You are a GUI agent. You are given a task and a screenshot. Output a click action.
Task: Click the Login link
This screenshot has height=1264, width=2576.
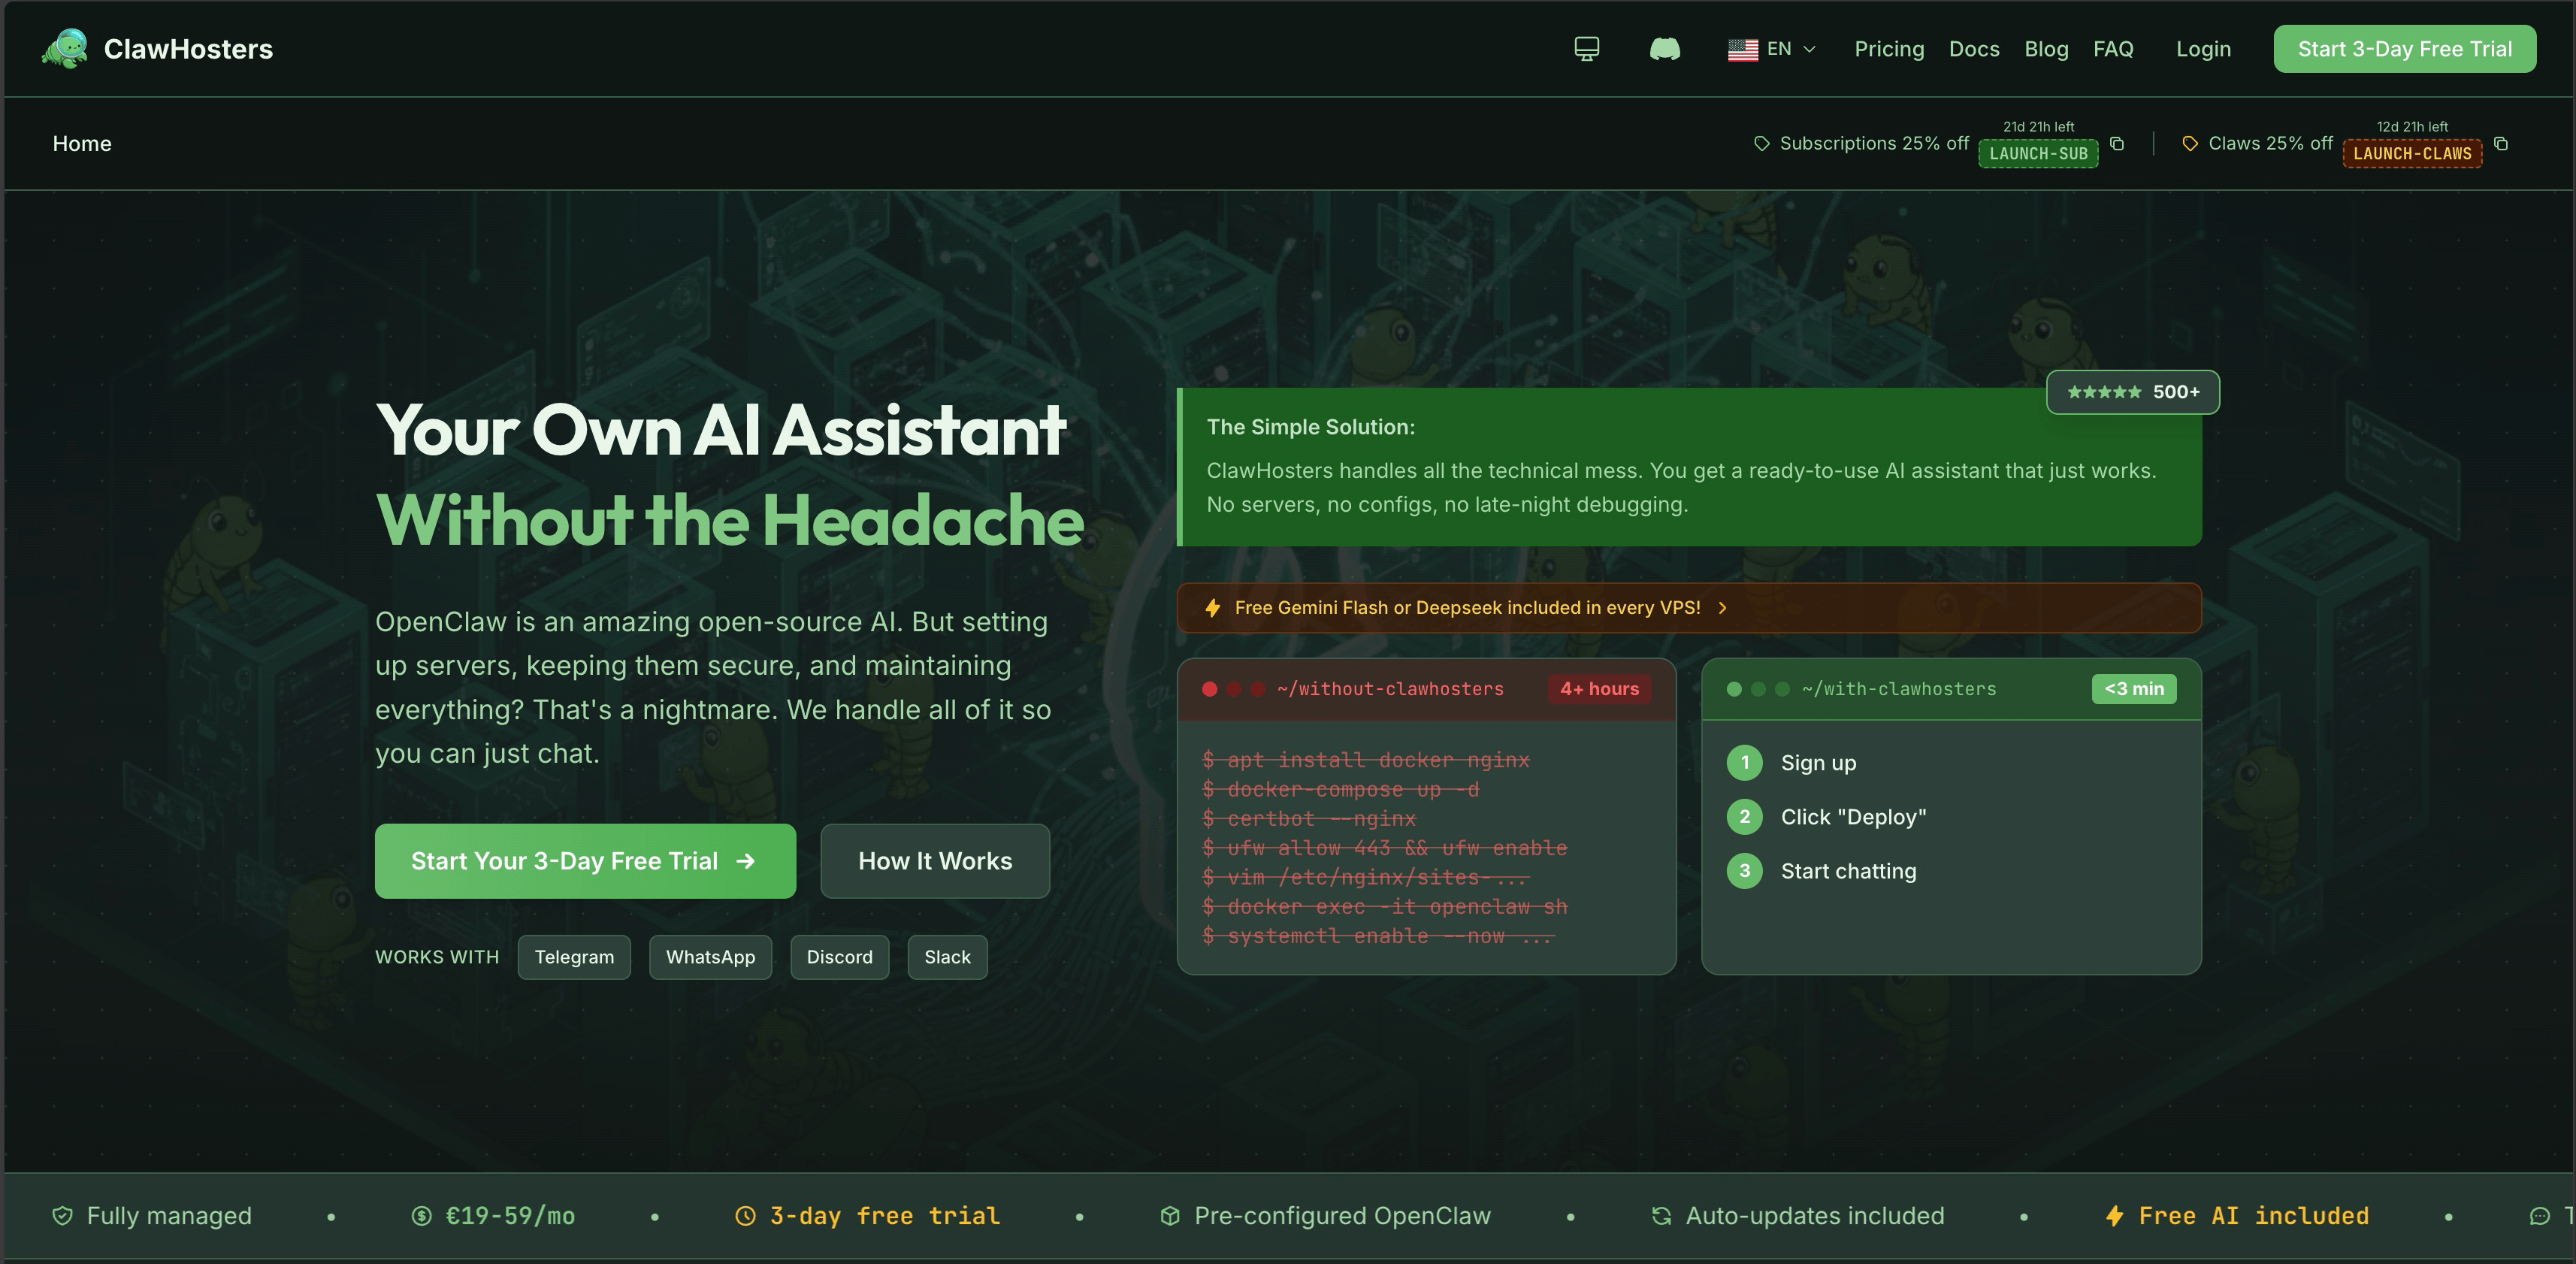[x=2203, y=48]
